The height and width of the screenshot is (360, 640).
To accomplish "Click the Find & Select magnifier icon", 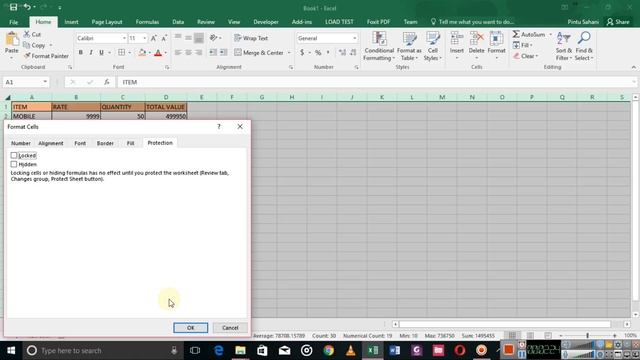I will pyautogui.click(x=584, y=39).
